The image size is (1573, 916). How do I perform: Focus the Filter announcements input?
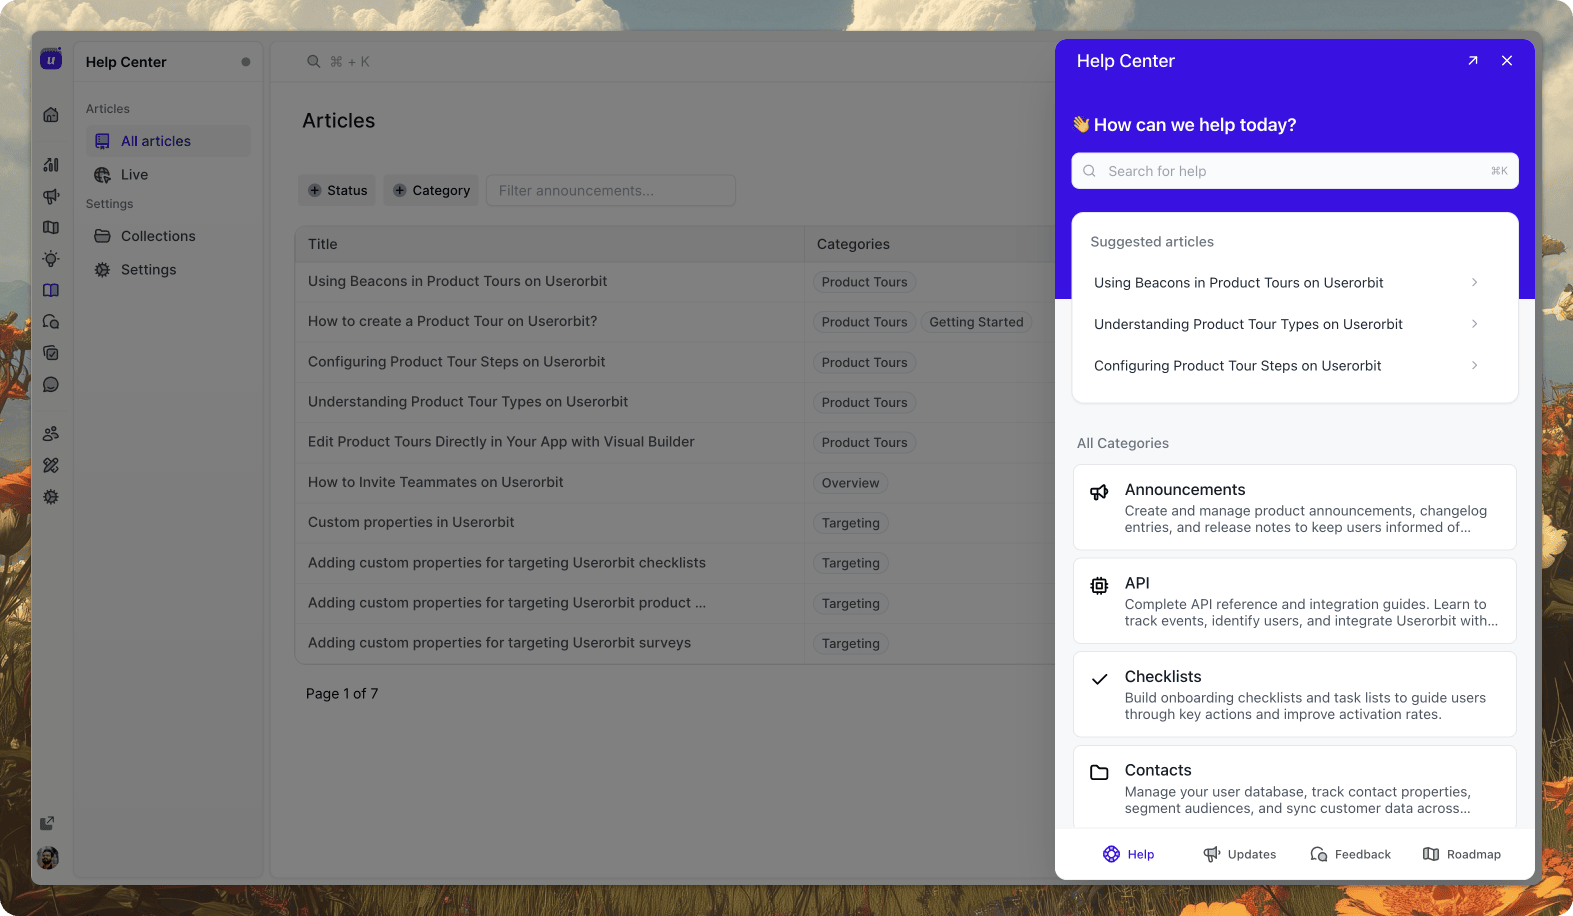(x=611, y=191)
